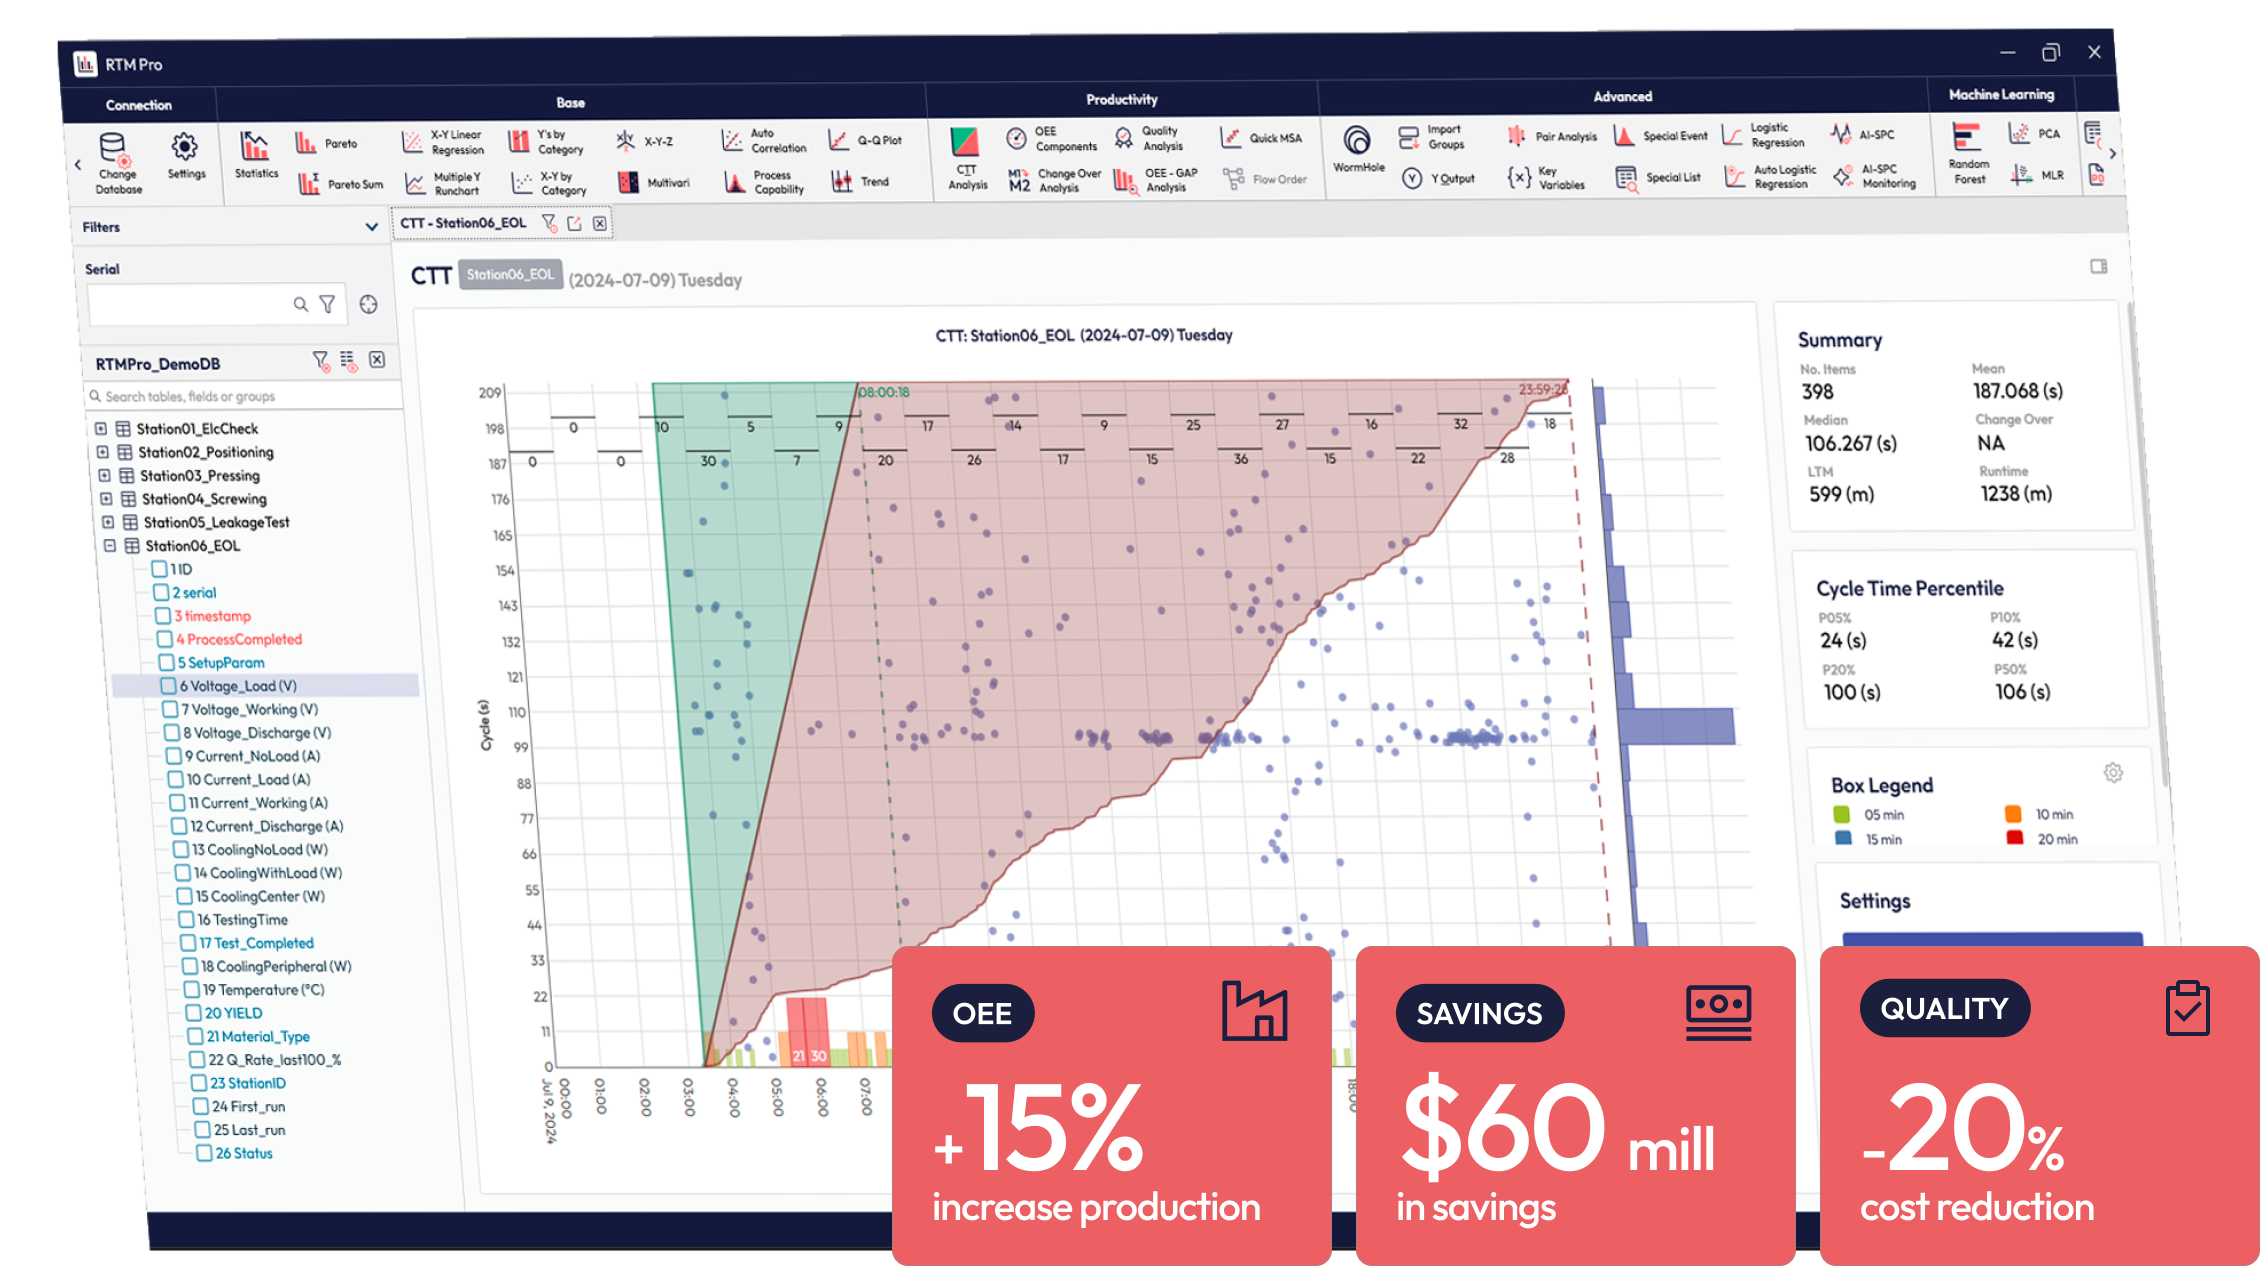Check the 6 Voltage_Load (V) field
2260x1266 pixels.
click(x=168, y=686)
